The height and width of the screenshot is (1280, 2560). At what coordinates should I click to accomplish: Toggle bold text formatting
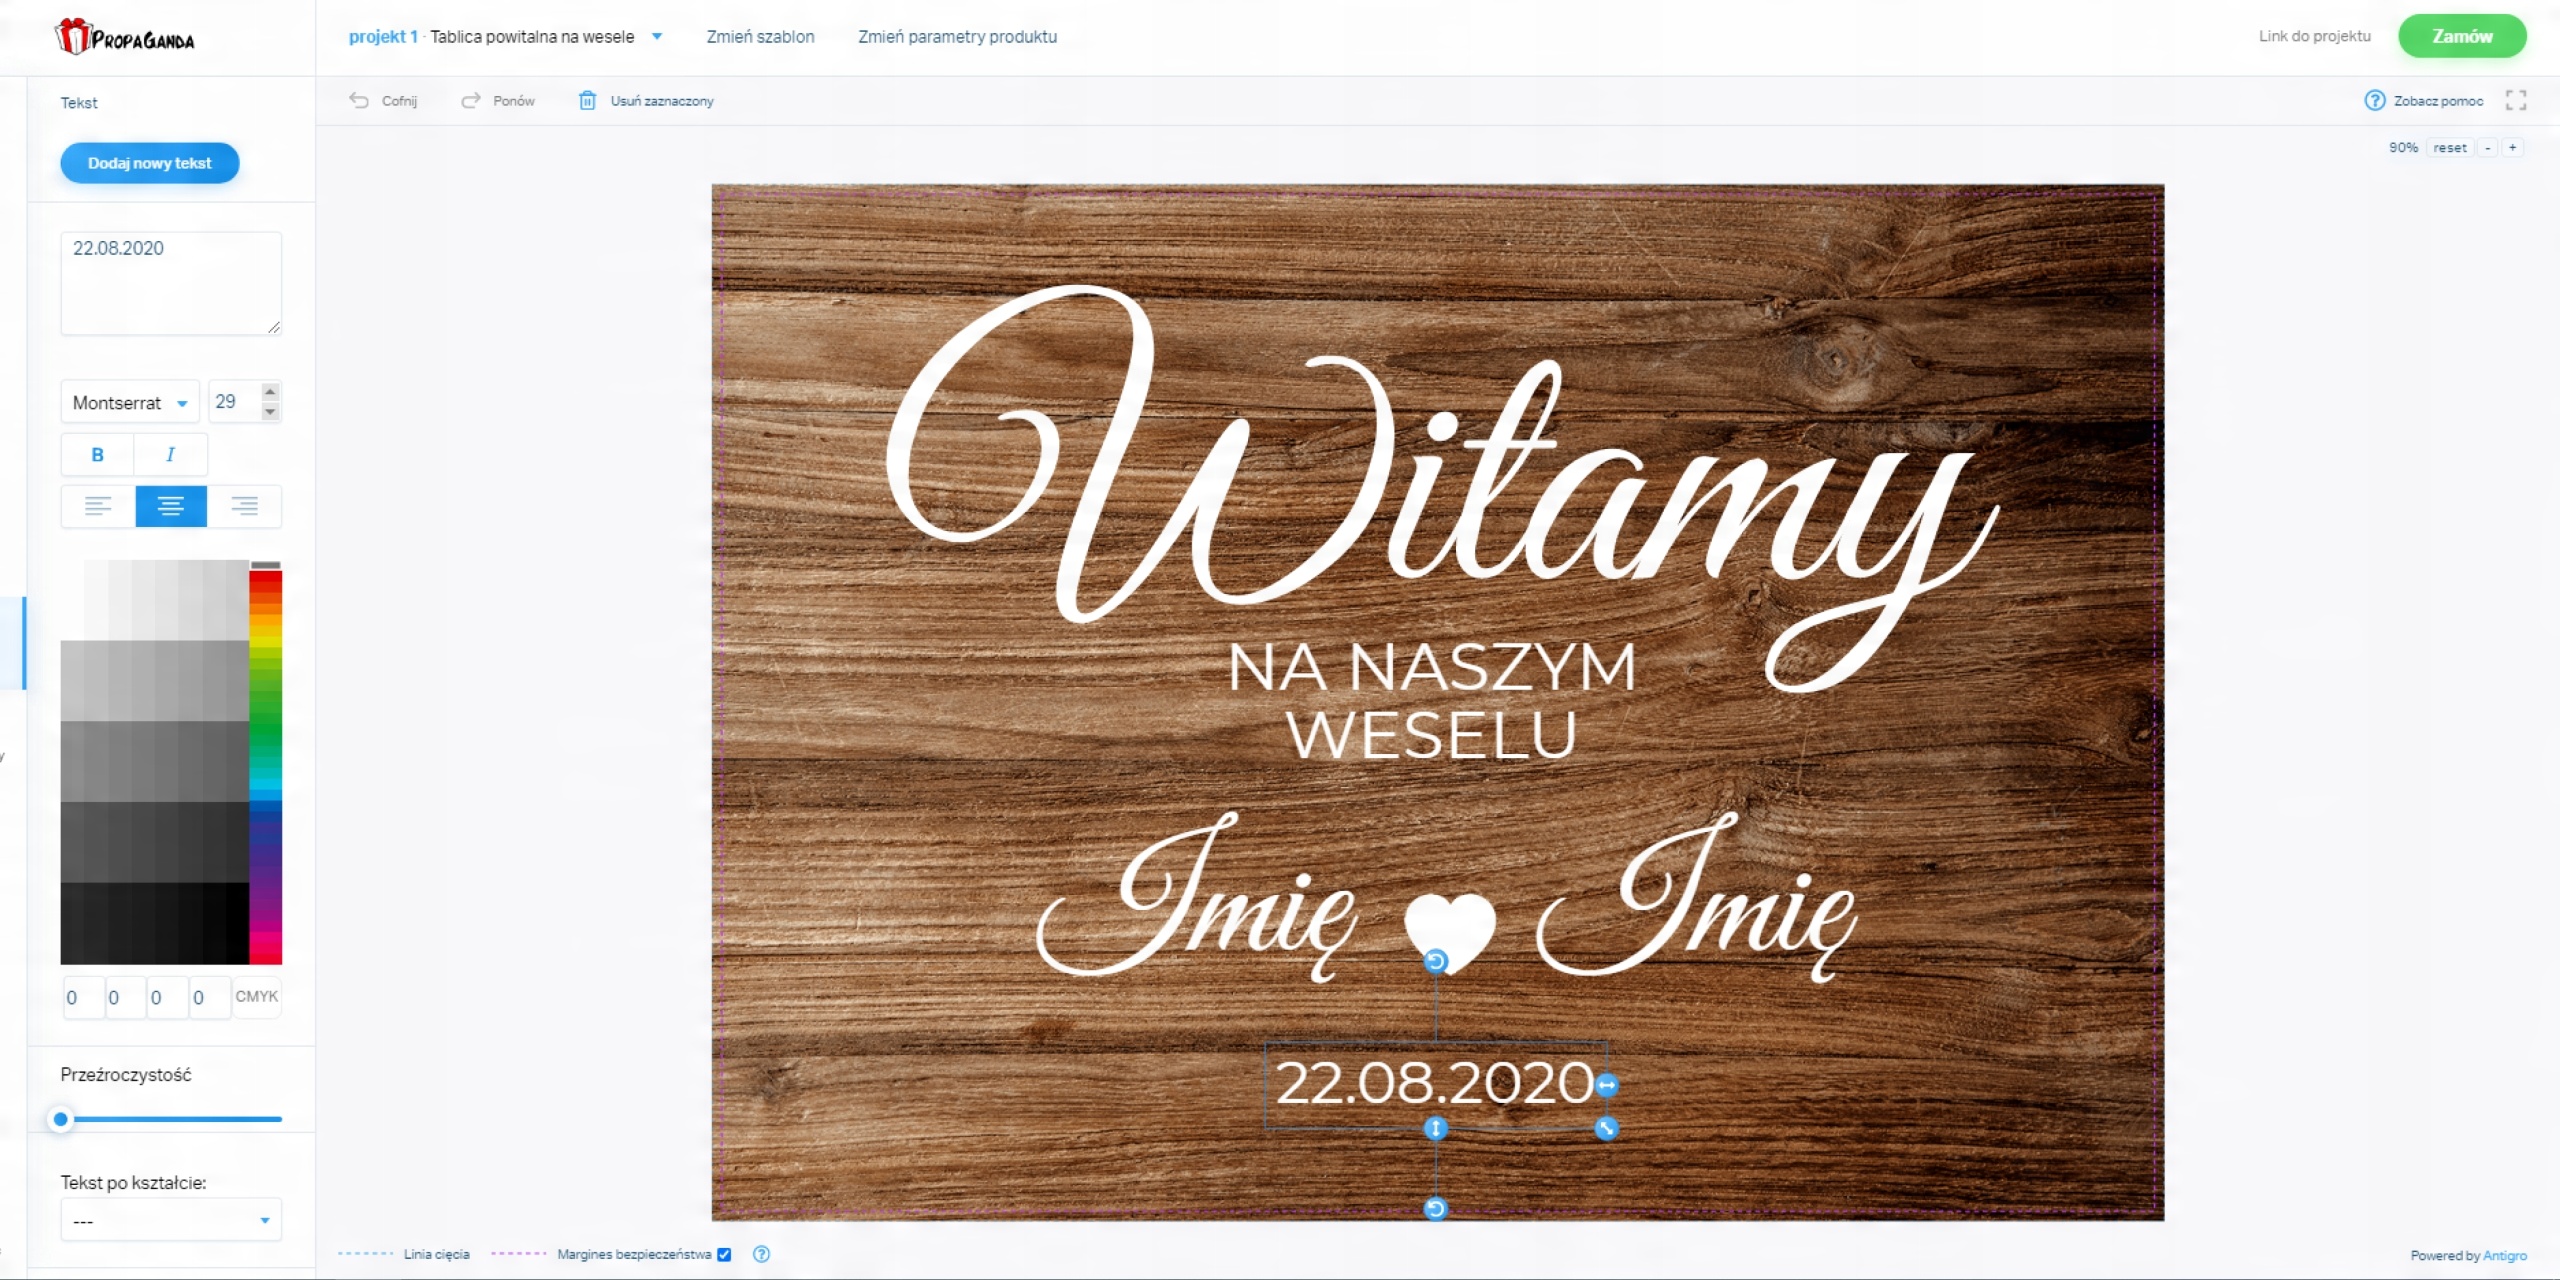tap(97, 454)
